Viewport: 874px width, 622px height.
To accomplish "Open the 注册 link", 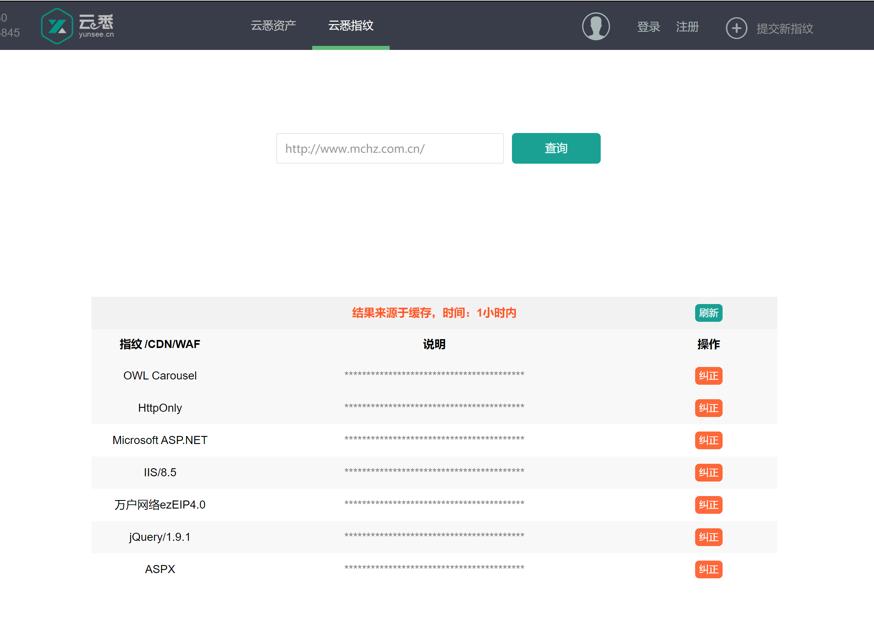I will [688, 27].
